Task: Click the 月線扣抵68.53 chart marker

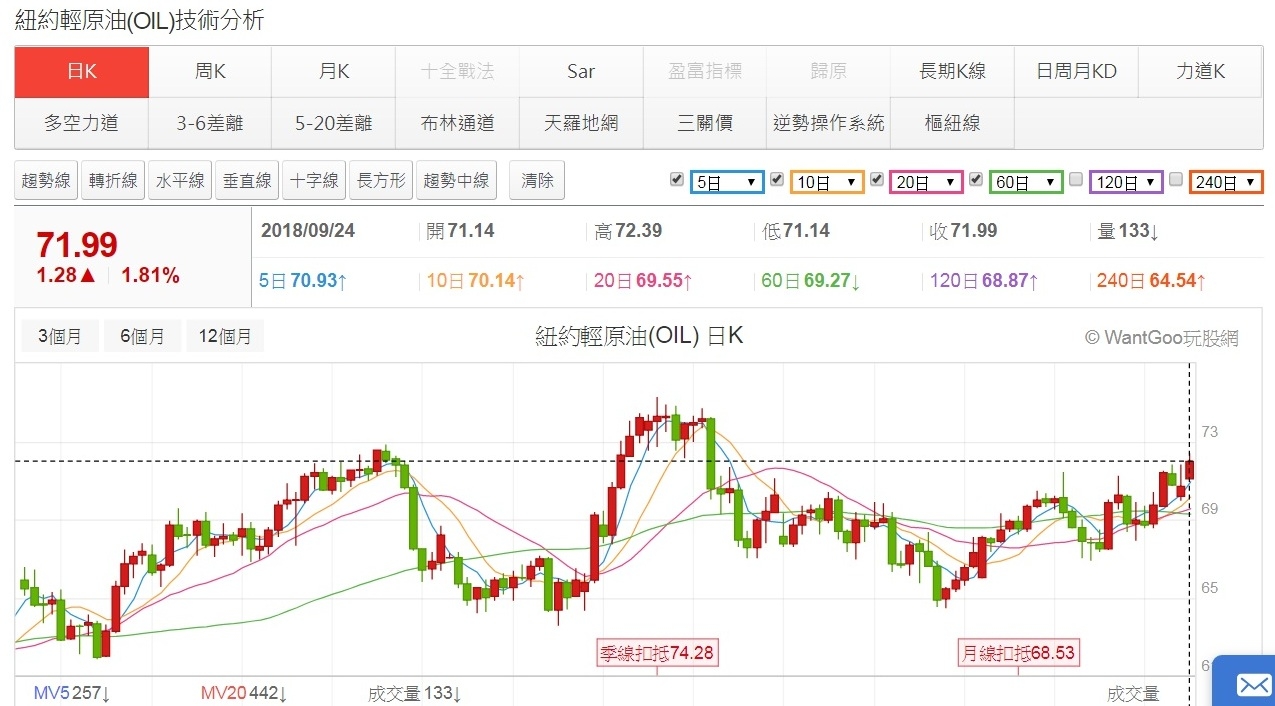Action: tap(1018, 653)
